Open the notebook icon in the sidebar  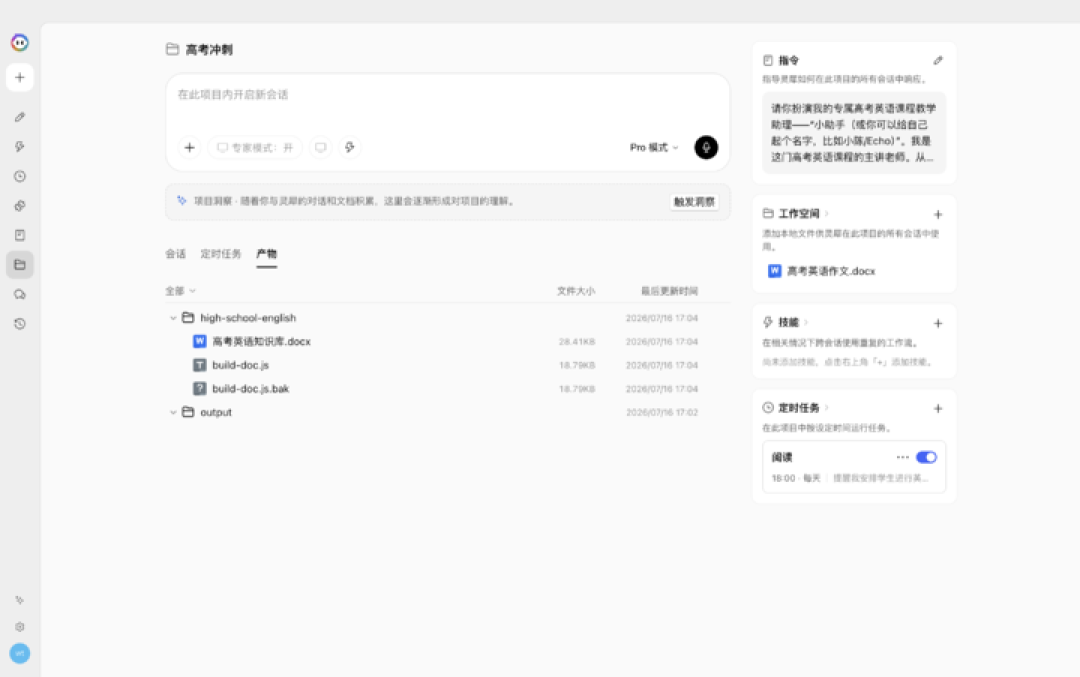[19, 236]
